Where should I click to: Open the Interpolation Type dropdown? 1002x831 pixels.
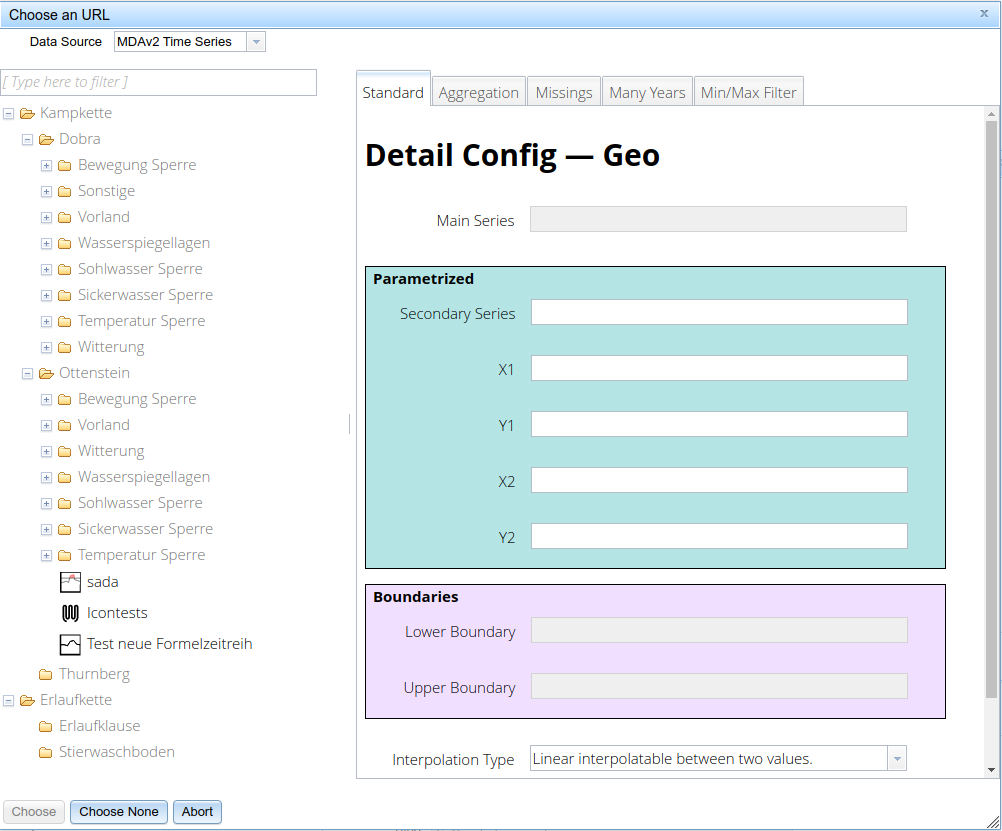(895, 758)
